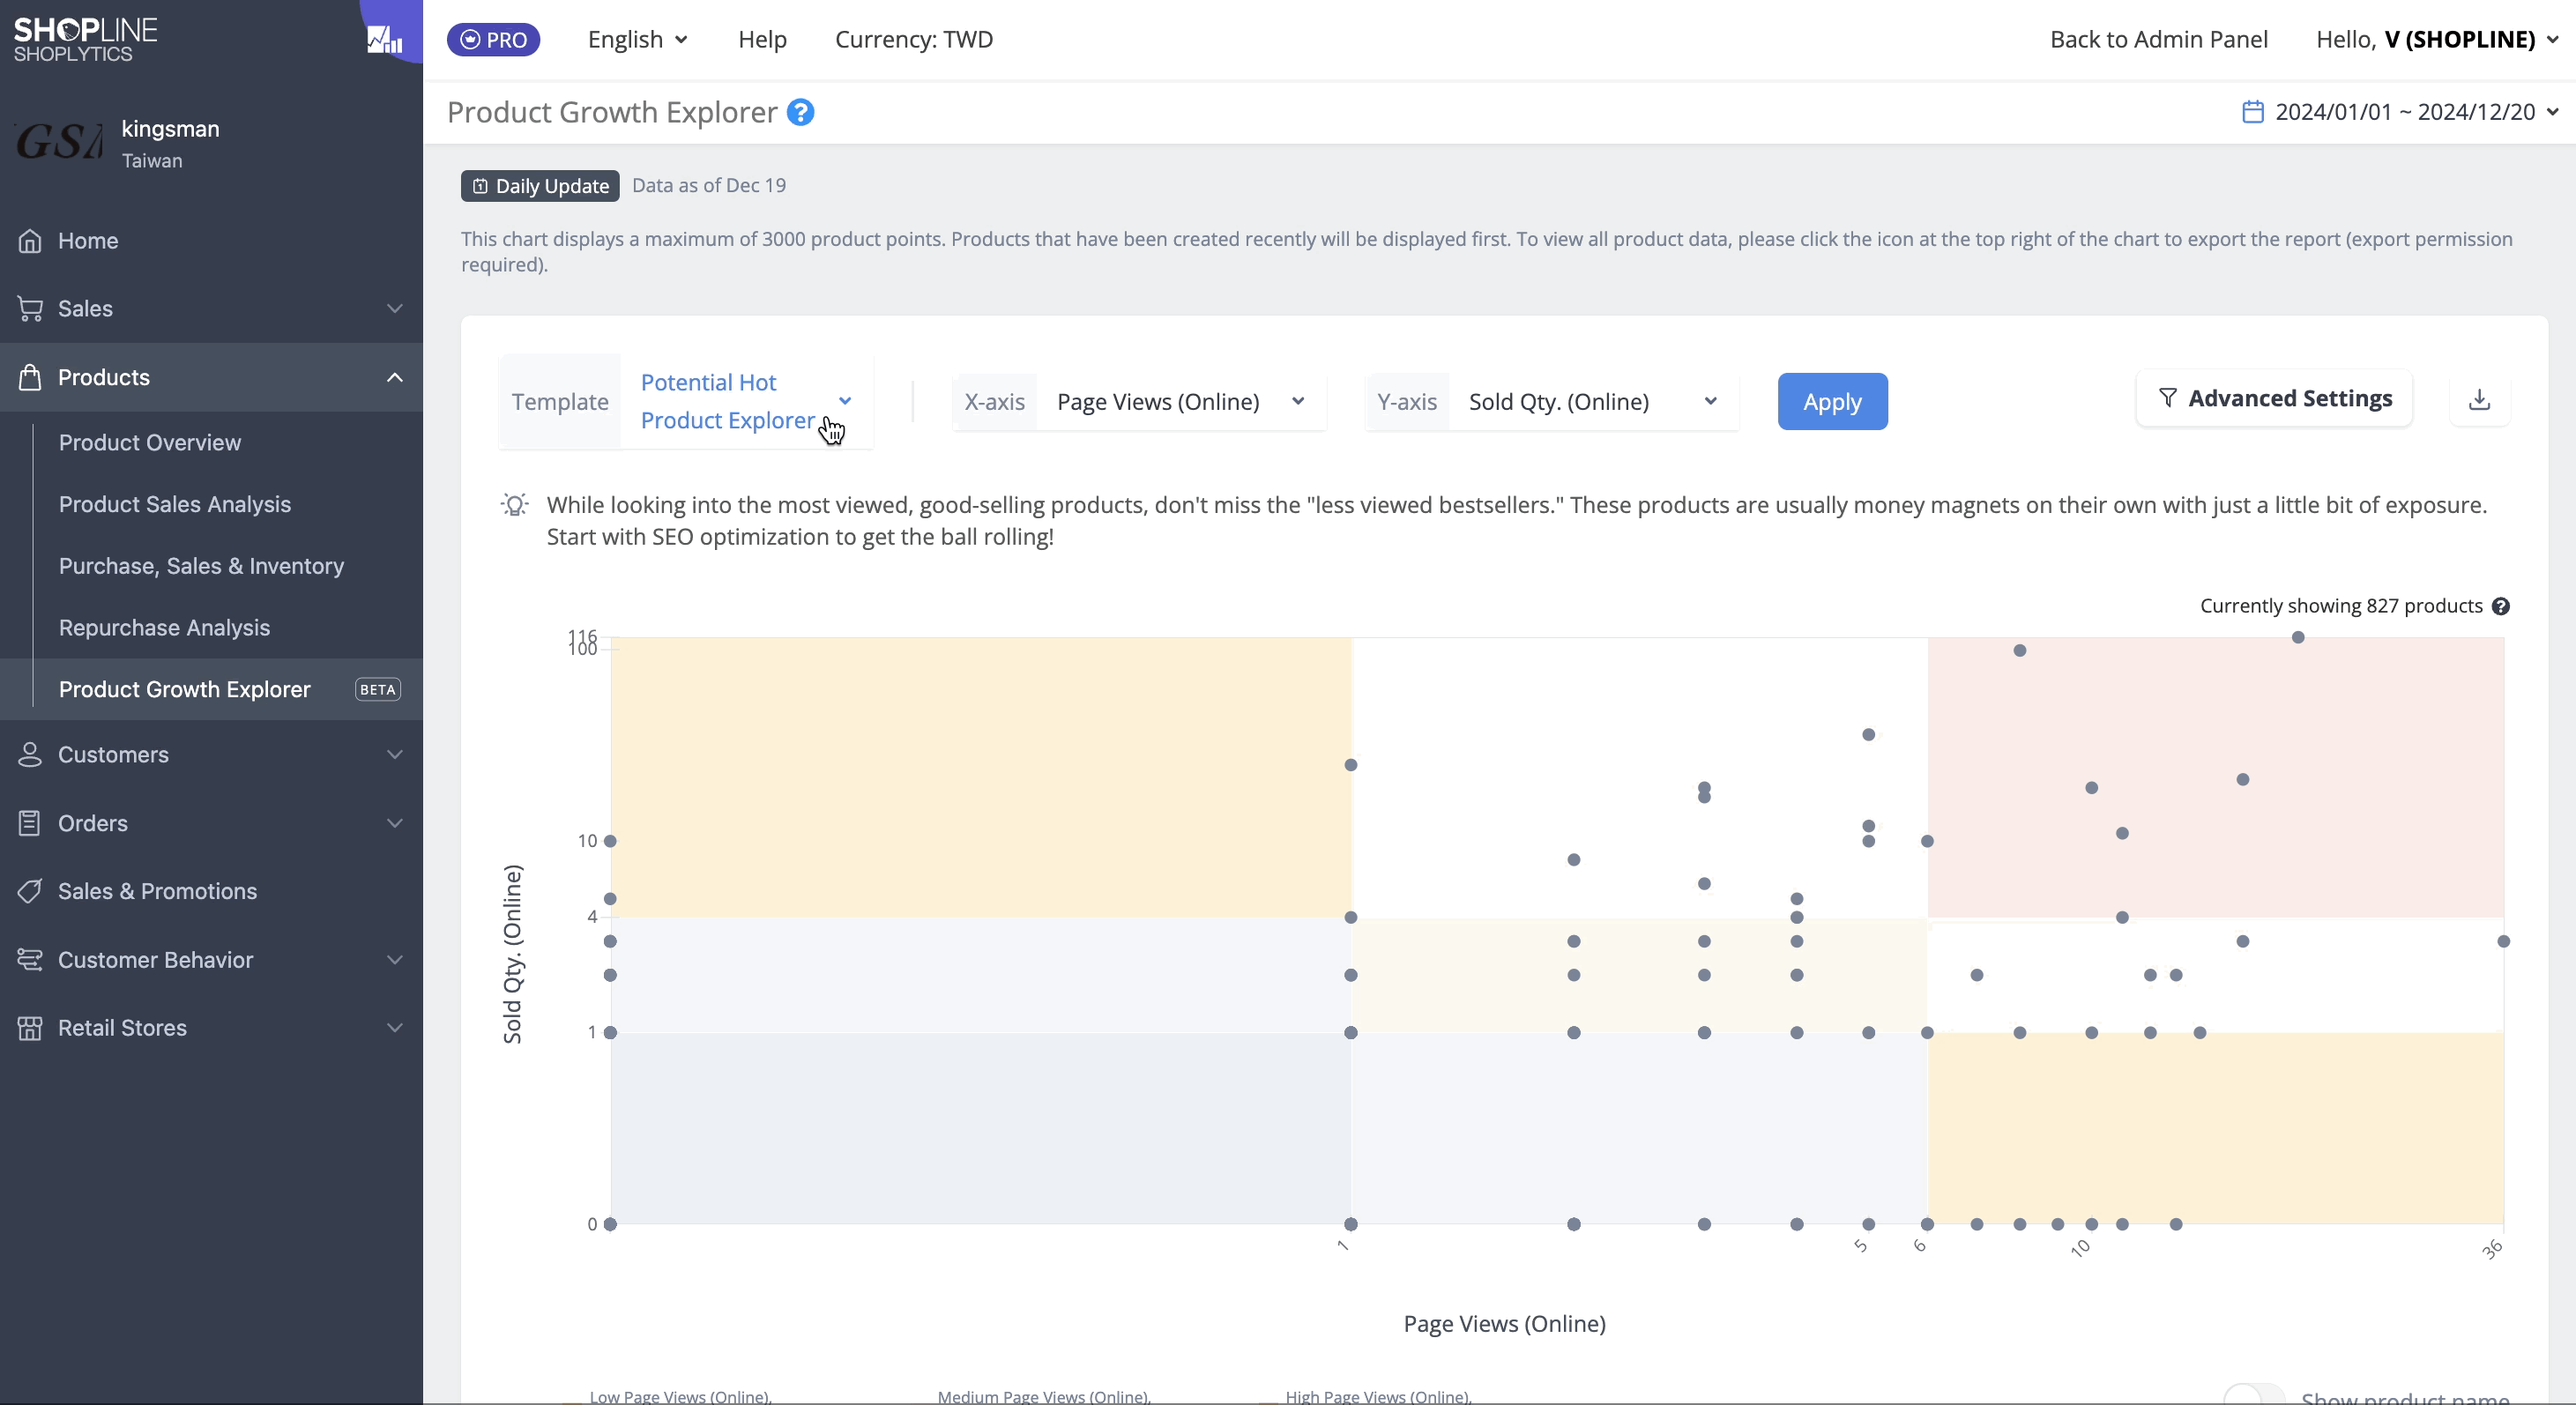The width and height of the screenshot is (2576, 1405).
Task: Toggle the Show product name switch
Action: (2253, 1396)
